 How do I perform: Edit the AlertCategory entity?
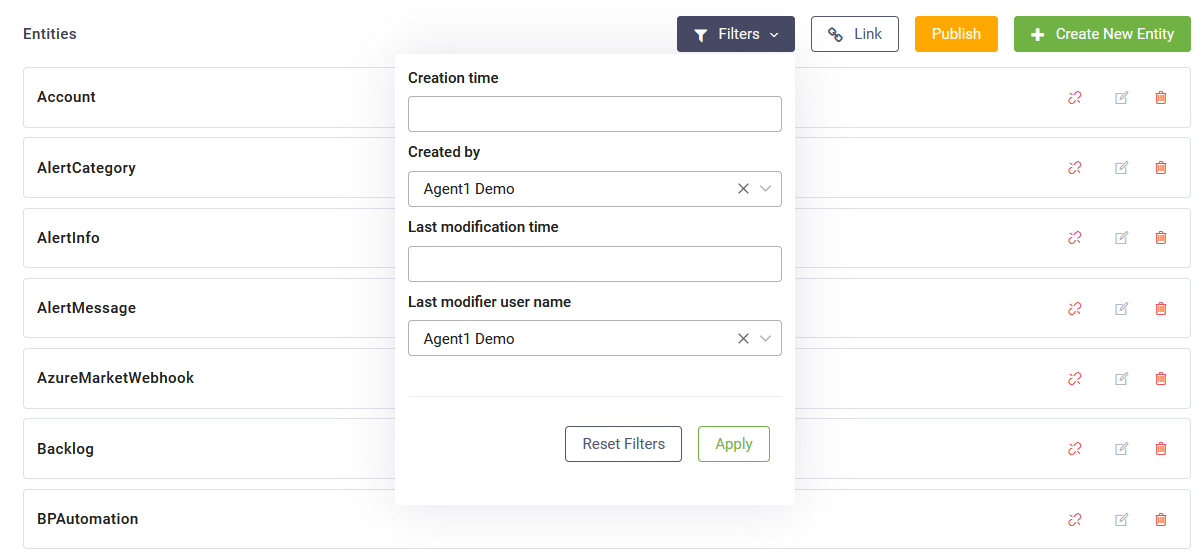coord(1122,168)
